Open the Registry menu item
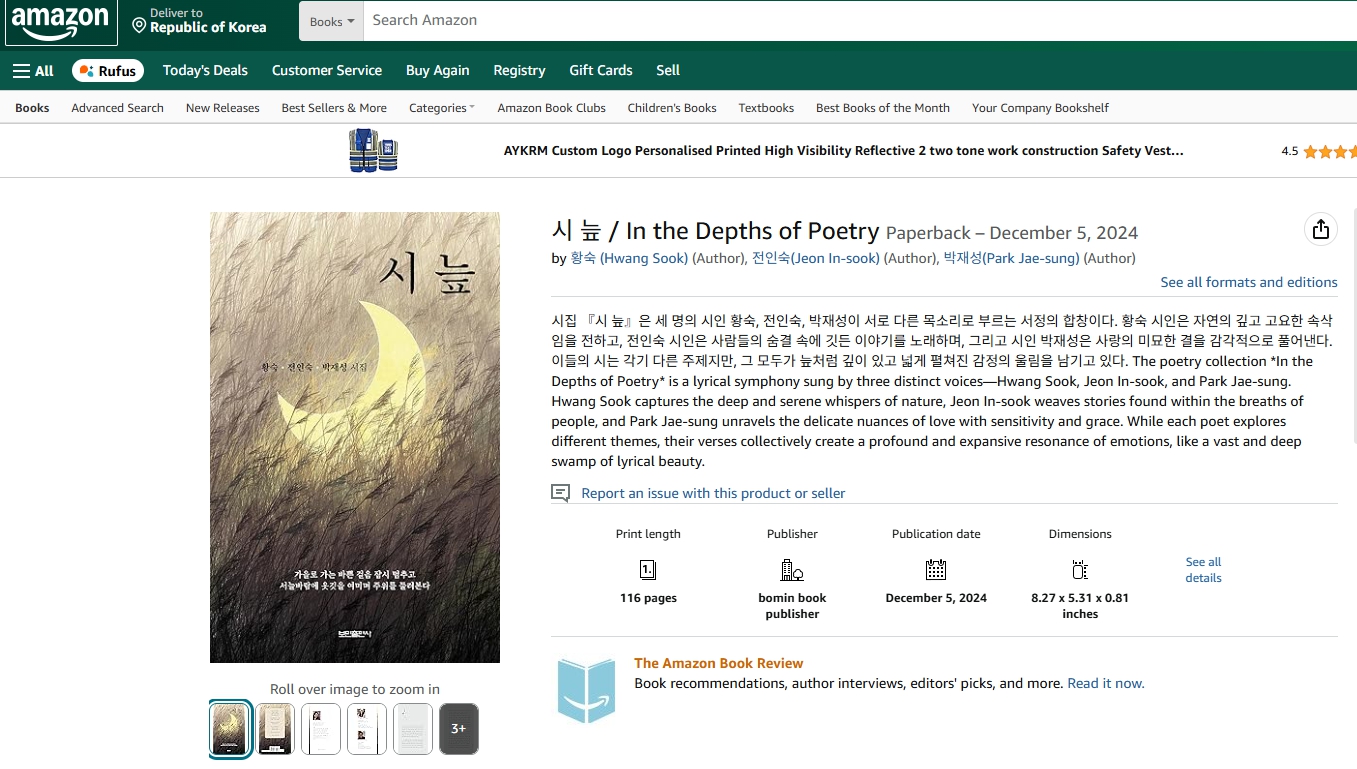 coord(519,70)
